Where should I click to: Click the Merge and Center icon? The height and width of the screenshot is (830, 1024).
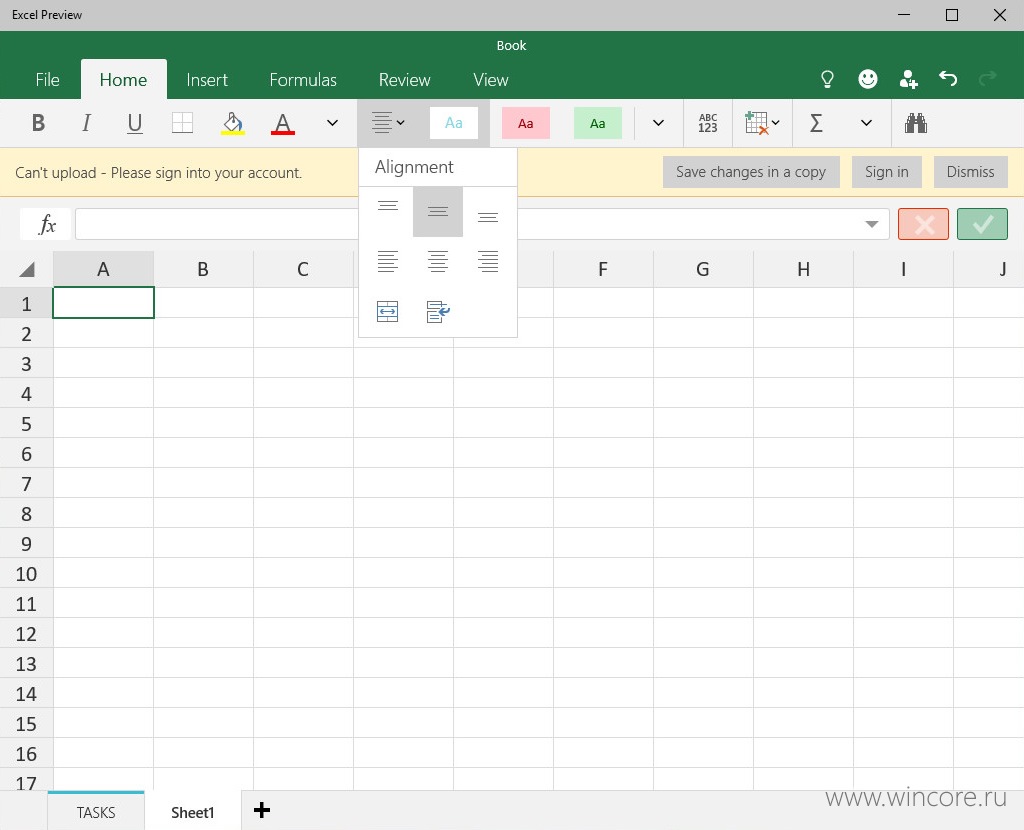pyautogui.click(x=388, y=311)
